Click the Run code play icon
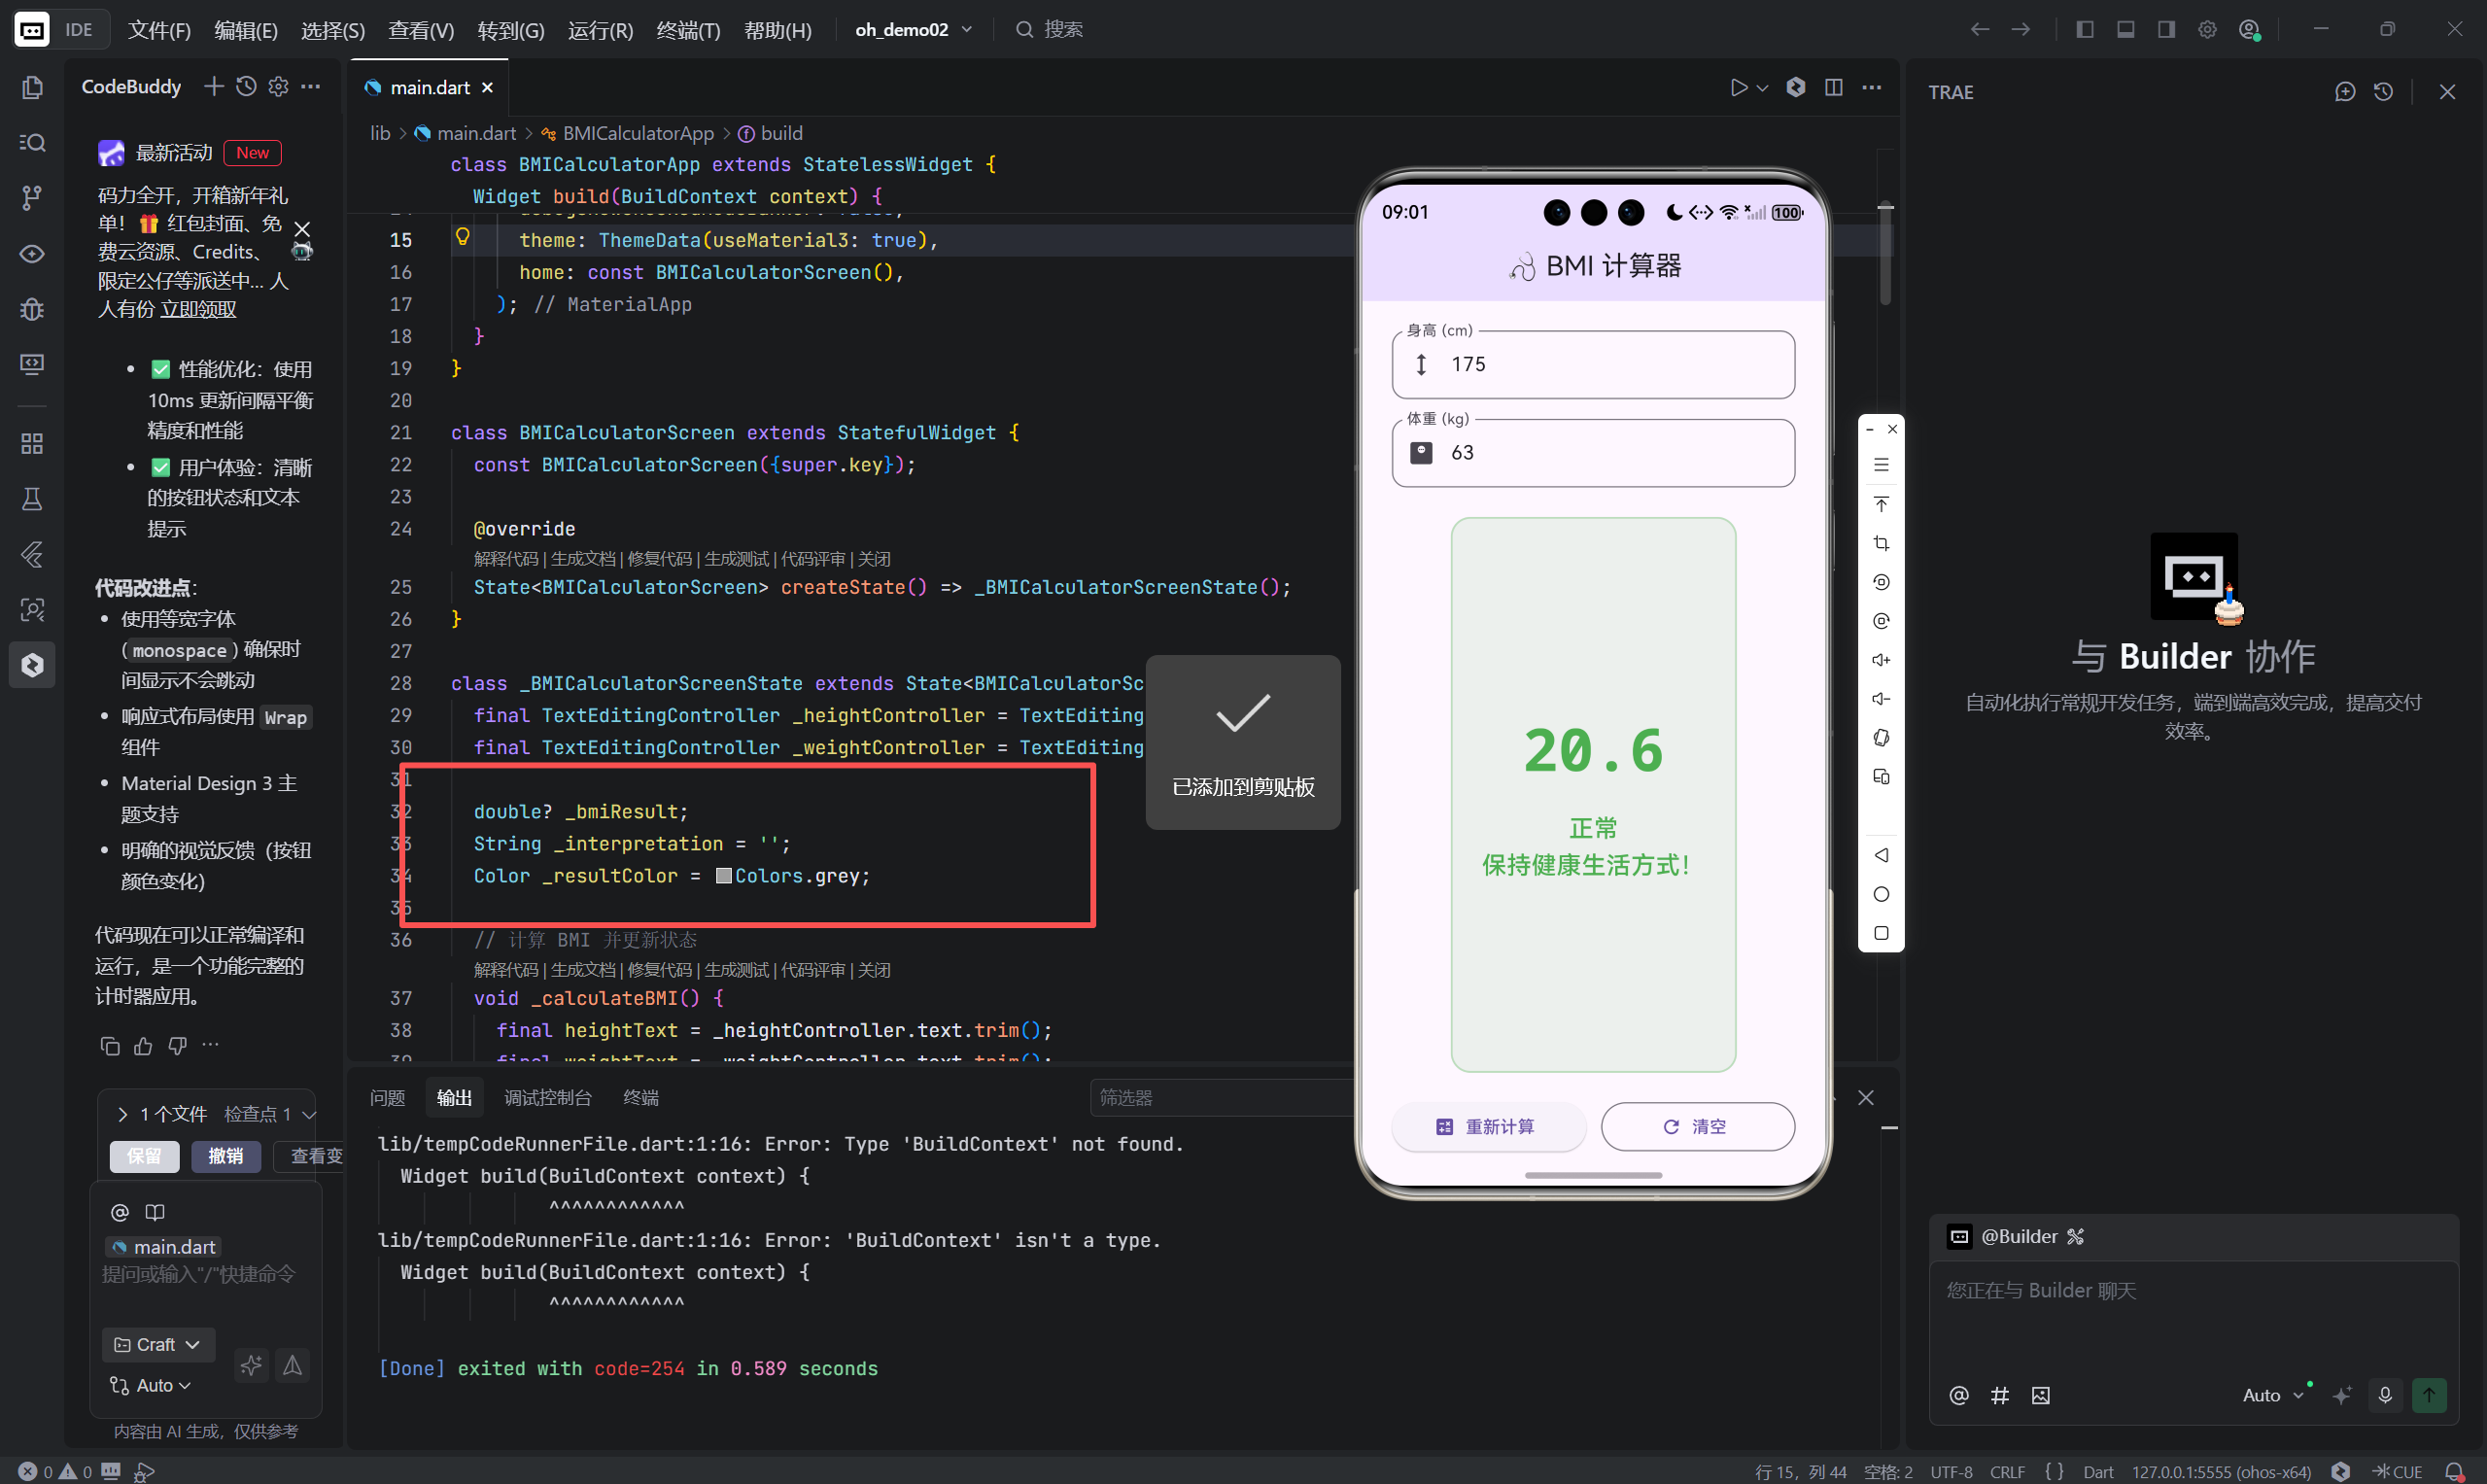This screenshot has width=2487, height=1484. tap(1739, 88)
